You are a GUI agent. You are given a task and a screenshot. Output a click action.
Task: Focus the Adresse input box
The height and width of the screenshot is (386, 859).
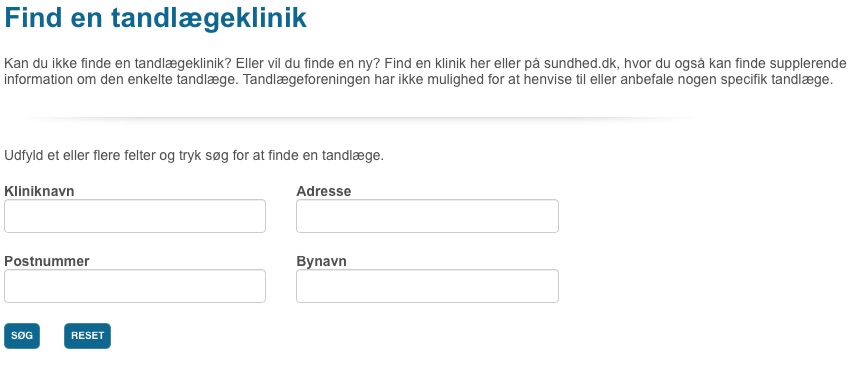pyautogui.click(x=427, y=216)
